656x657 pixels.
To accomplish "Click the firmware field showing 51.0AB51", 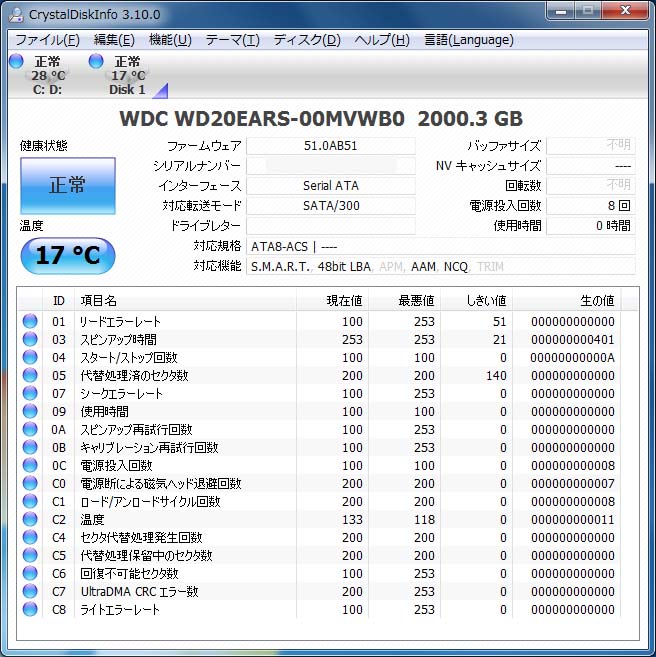I will click(x=330, y=146).
